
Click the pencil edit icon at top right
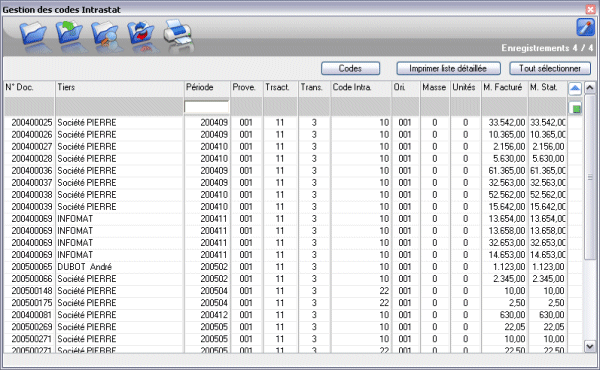(x=585, y=27)
